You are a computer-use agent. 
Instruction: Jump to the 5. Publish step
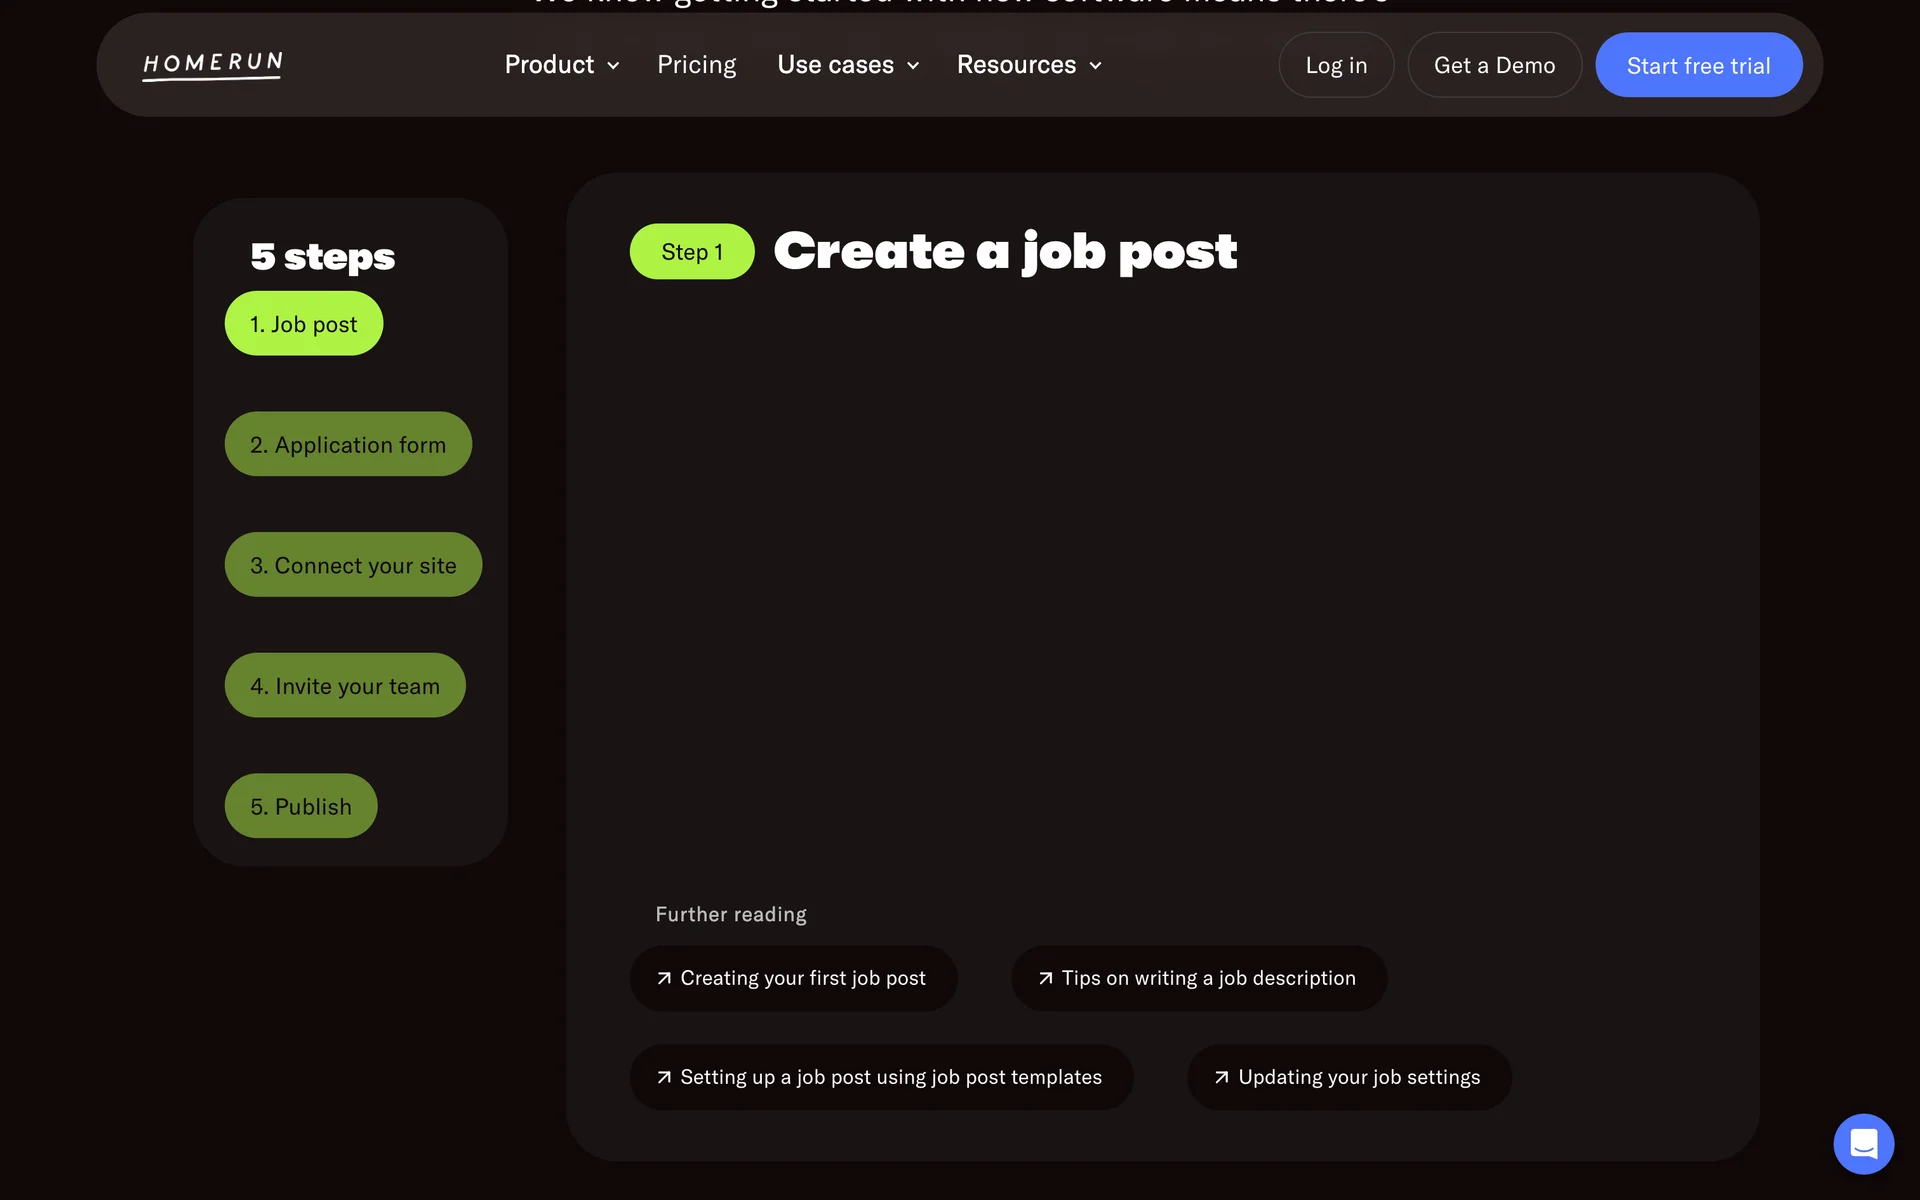point(300,806)
